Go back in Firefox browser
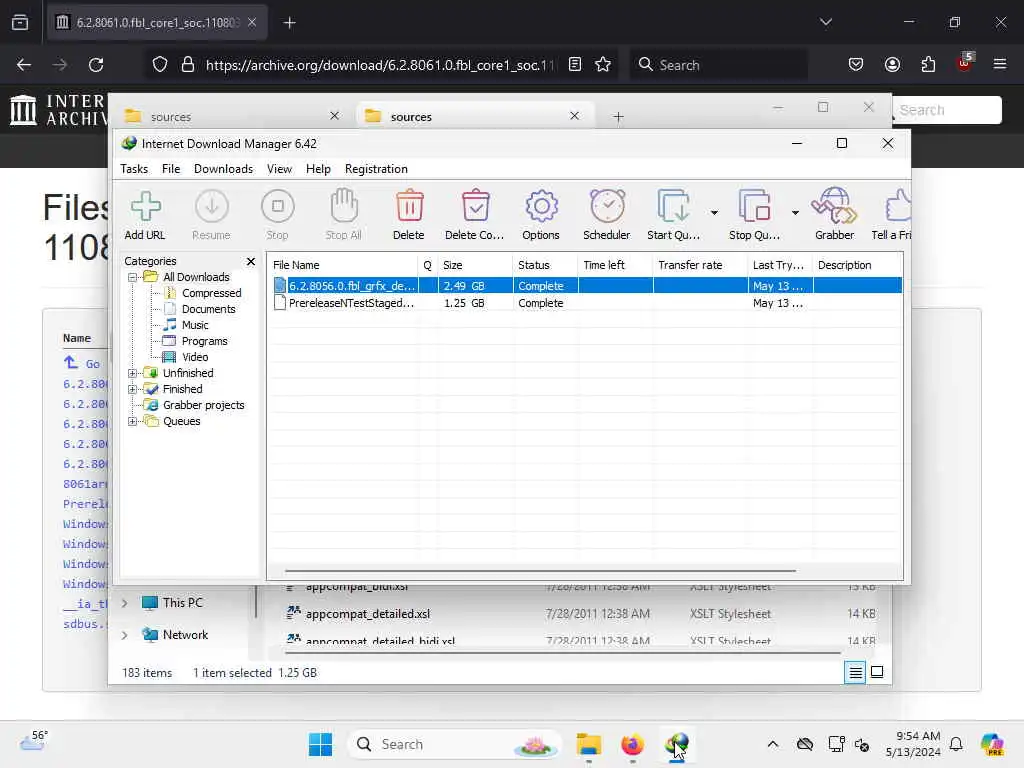 [24, 65]
